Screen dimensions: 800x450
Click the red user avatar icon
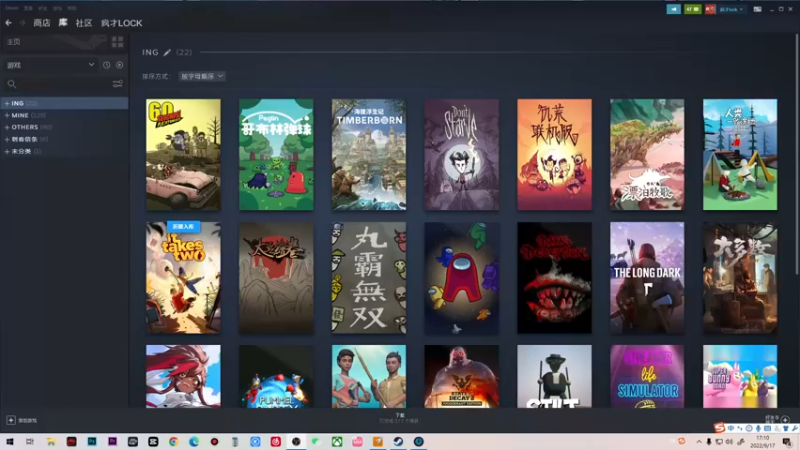pyautogui.click(x=710, y=9)
